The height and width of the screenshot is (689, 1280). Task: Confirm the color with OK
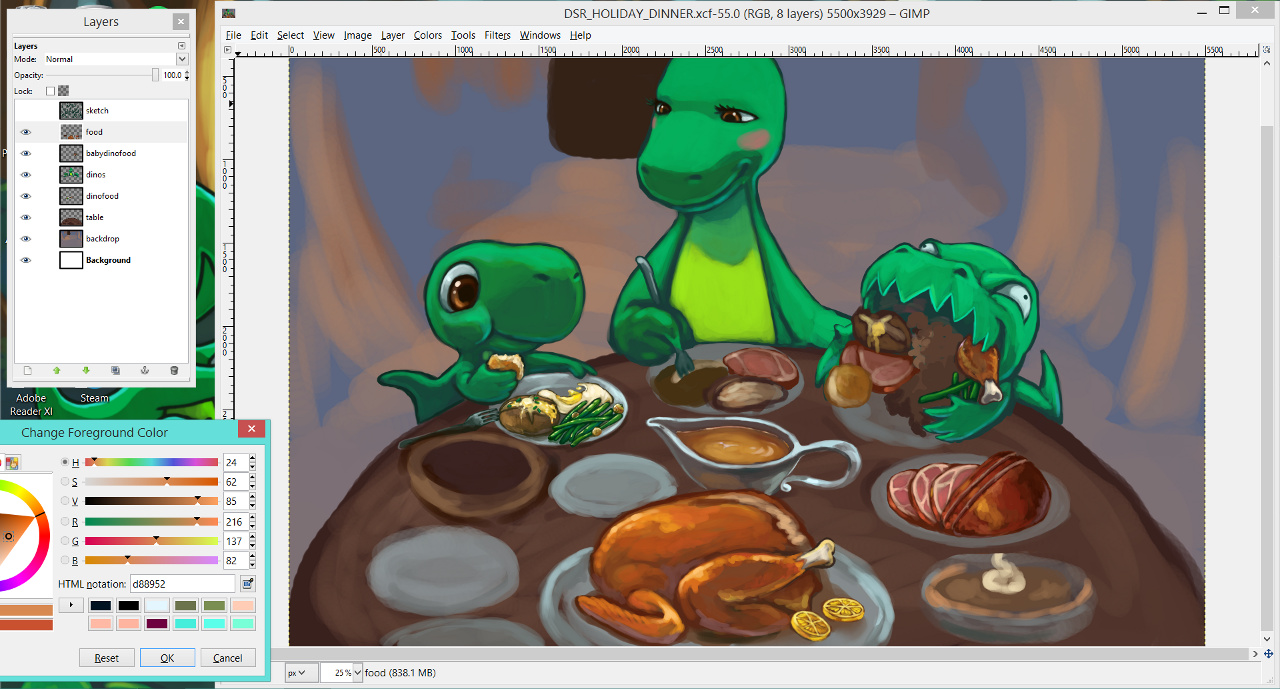click(x=167, y=658)
